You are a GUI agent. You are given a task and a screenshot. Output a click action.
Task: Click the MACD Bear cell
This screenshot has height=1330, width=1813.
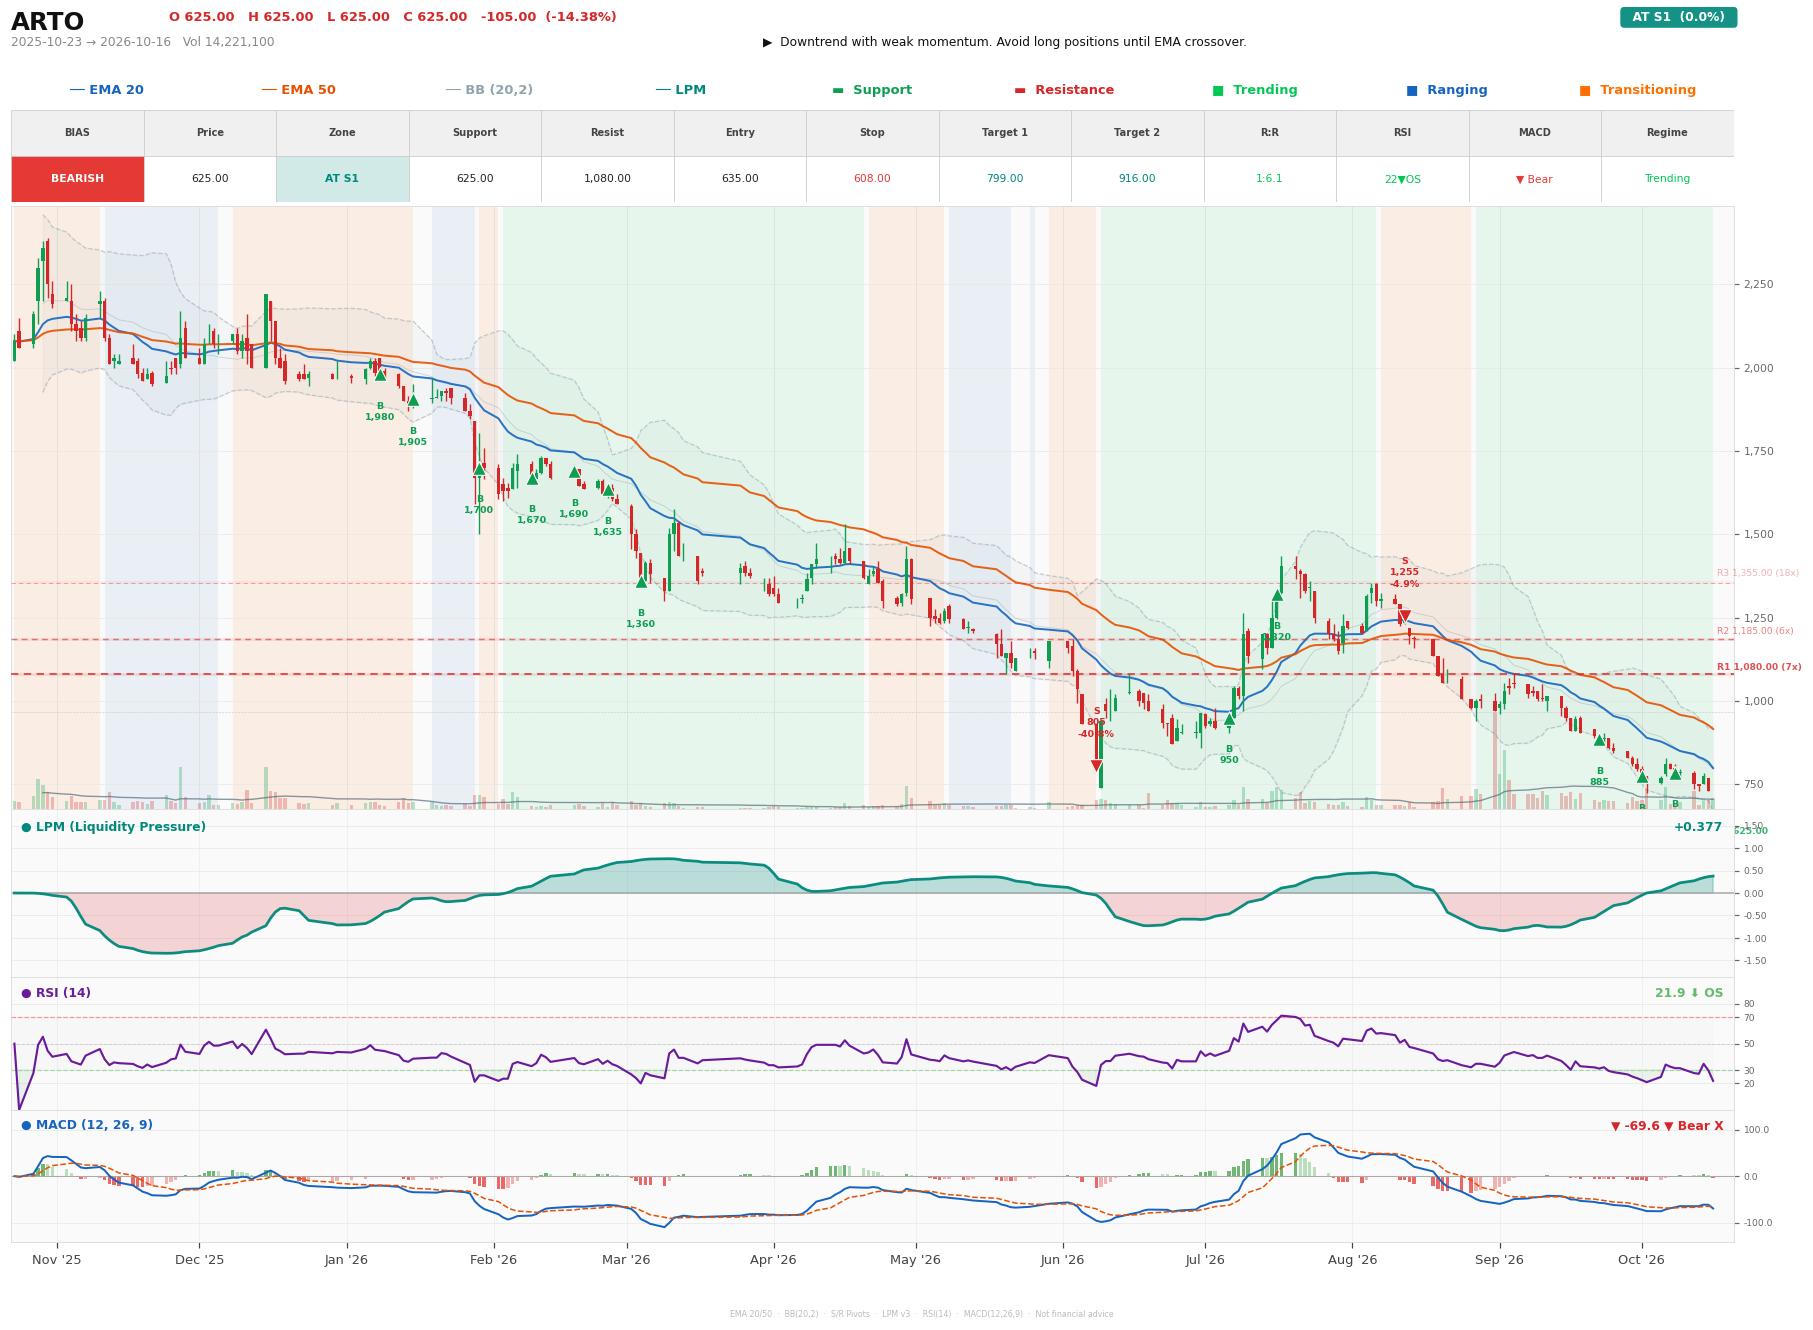pyautogui.click(x=1534, y=180)
